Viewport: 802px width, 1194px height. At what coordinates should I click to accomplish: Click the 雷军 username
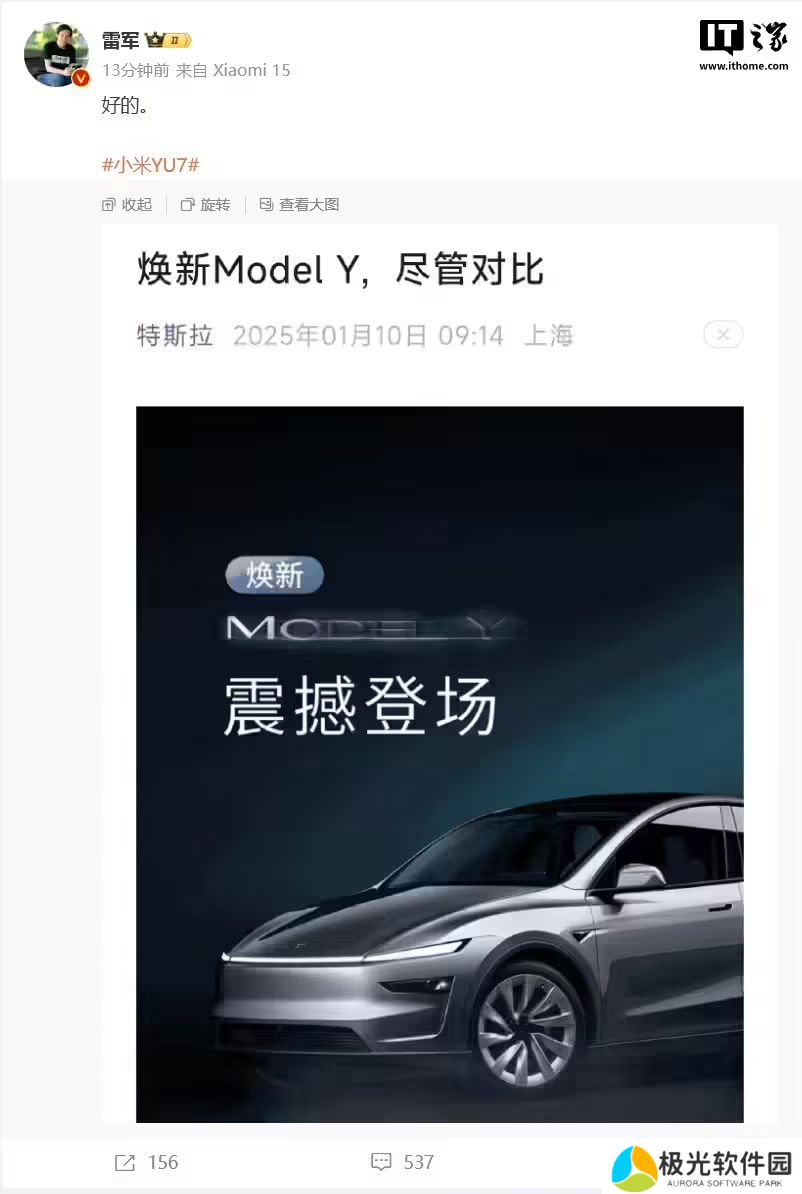coord(120,40)
